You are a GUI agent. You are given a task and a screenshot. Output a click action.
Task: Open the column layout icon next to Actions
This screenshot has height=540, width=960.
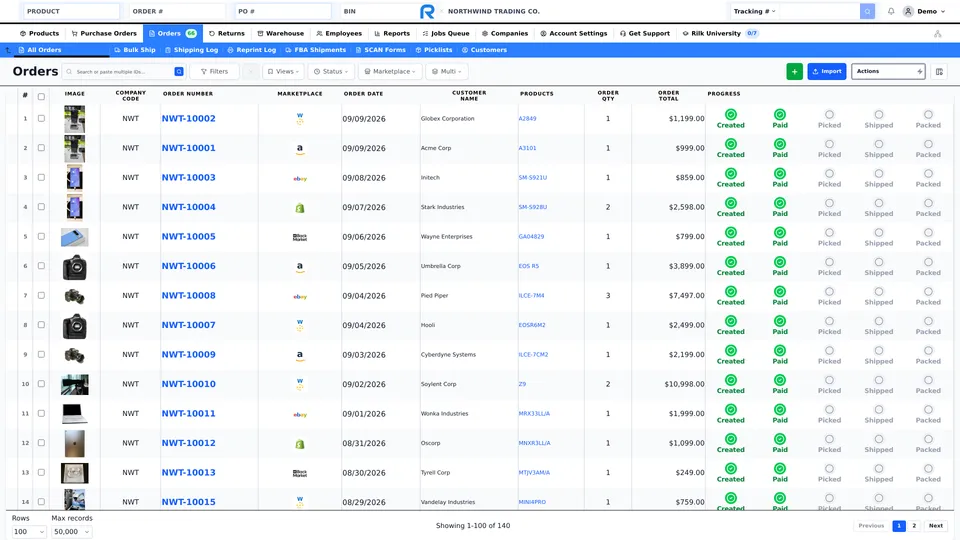tap(939, 72)
